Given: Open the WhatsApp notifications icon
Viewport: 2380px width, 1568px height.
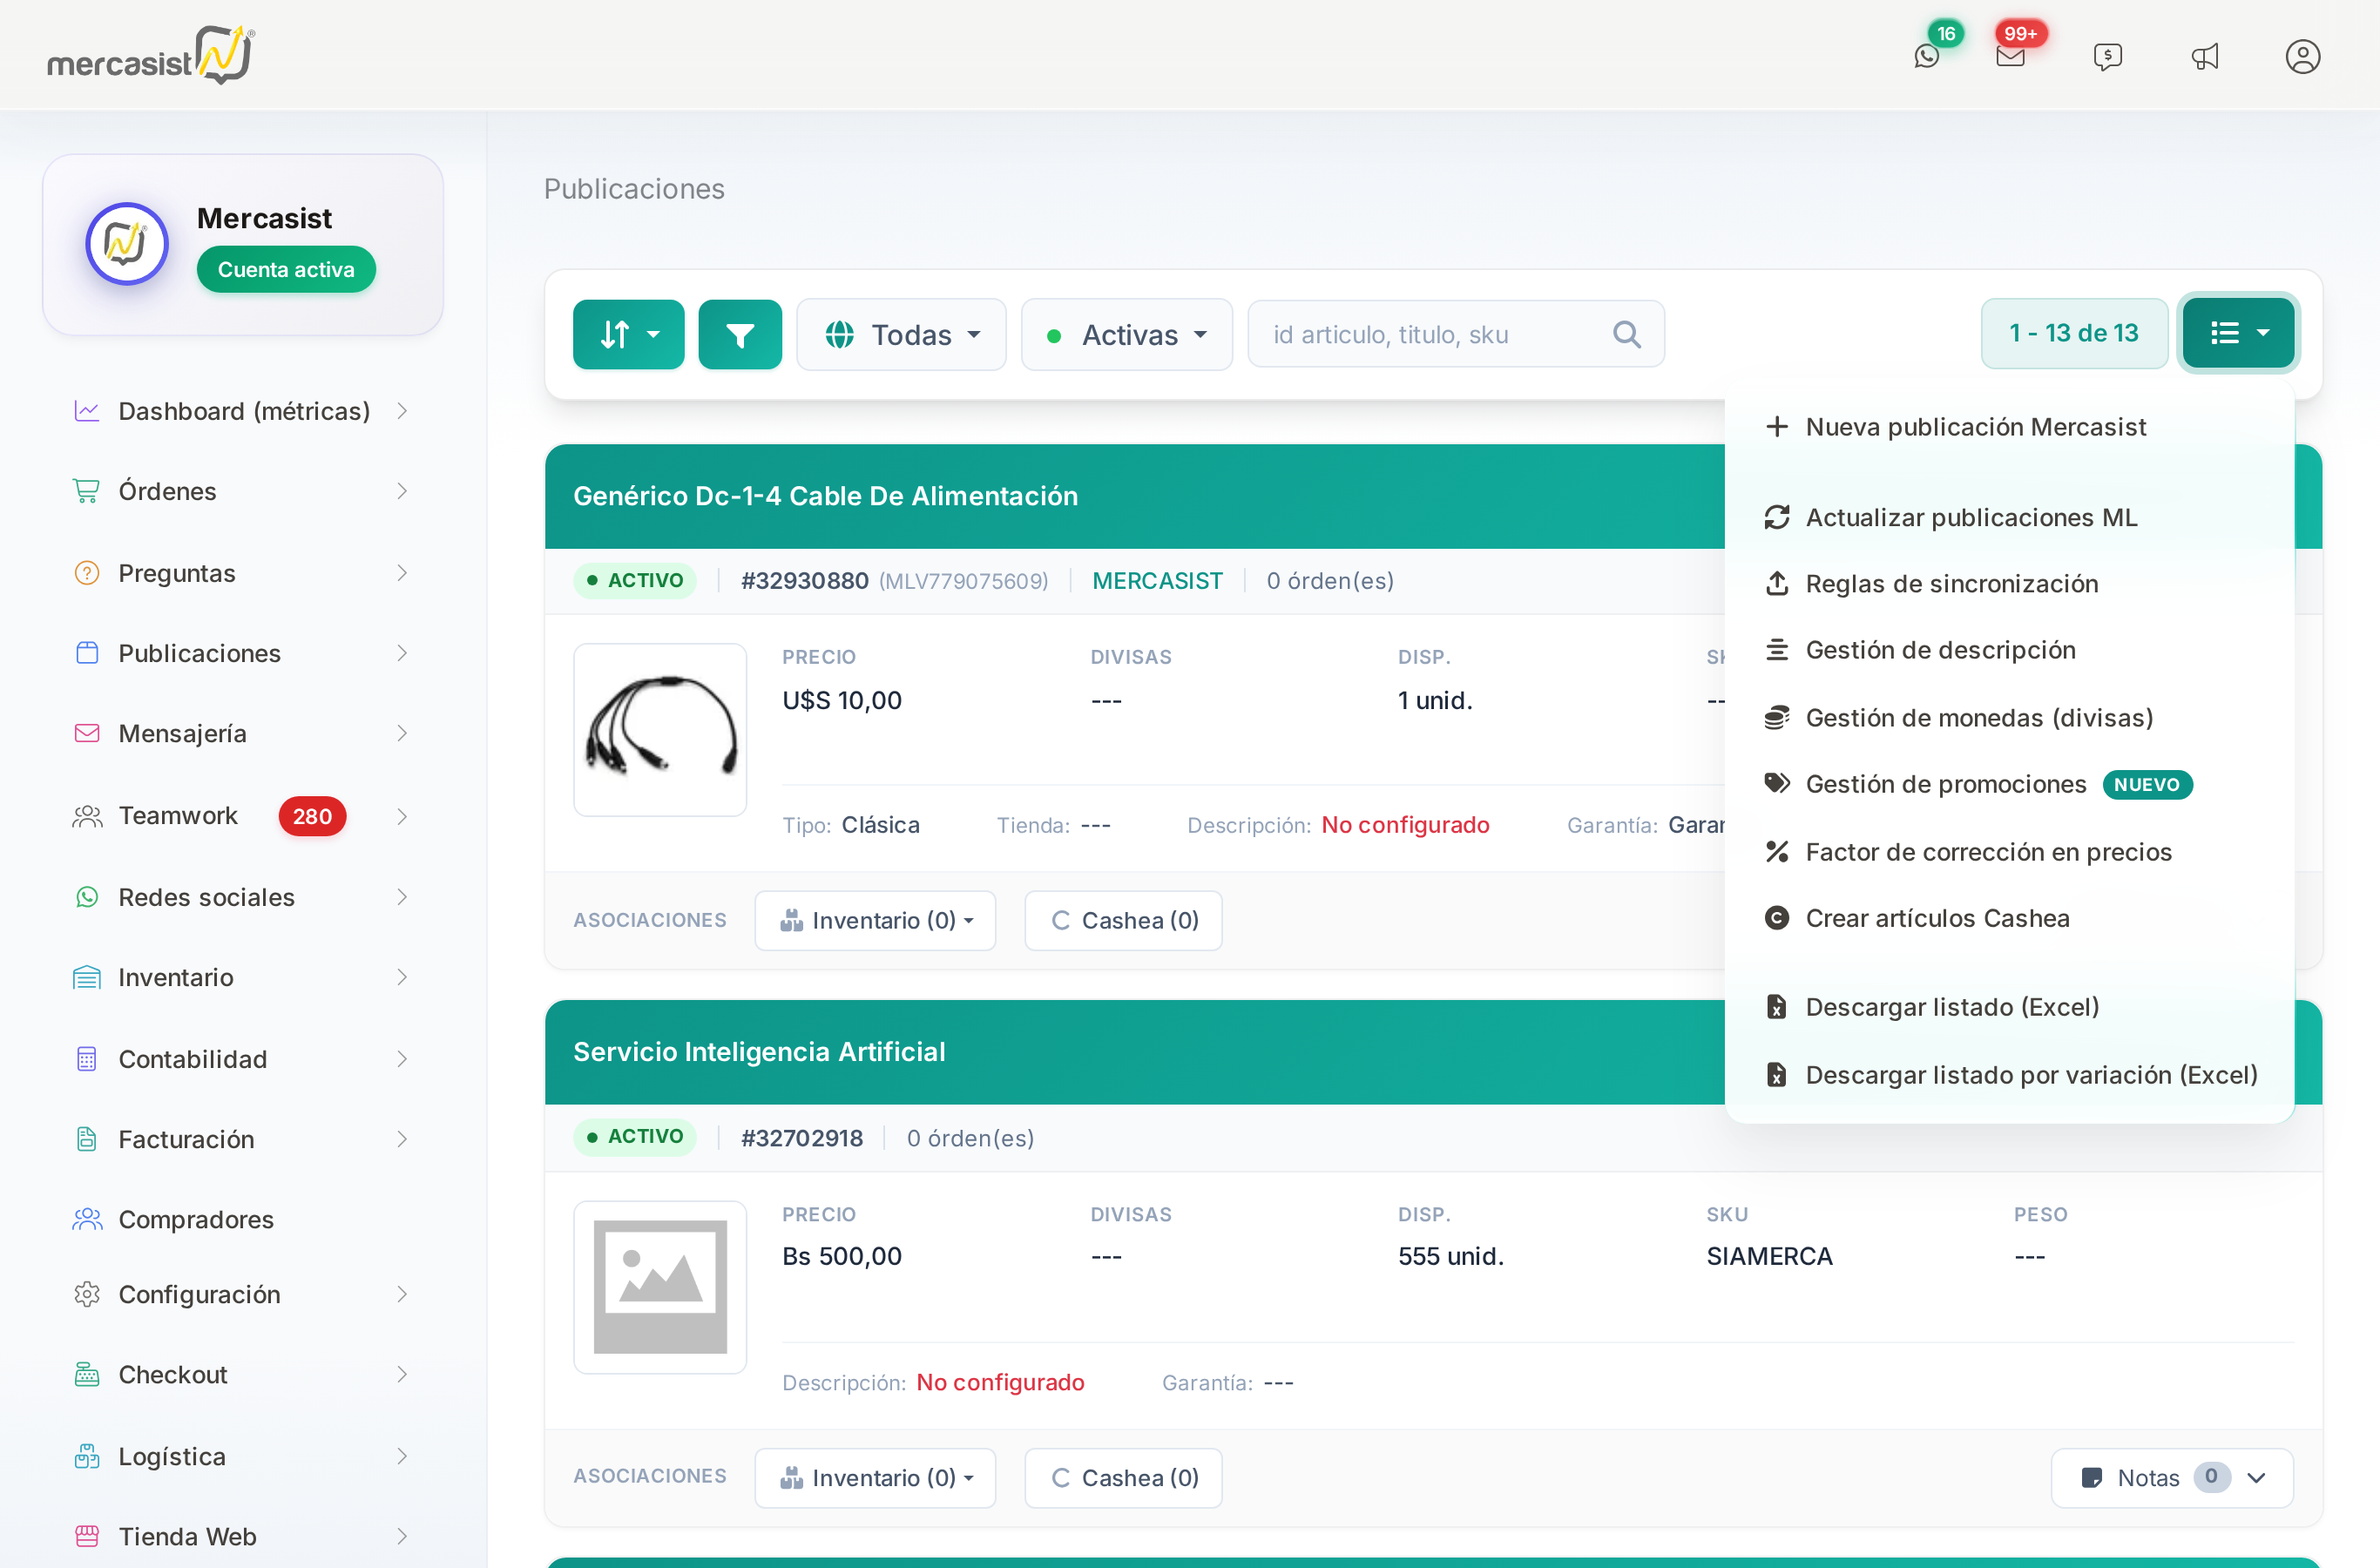Looking at the screenshot, I should (x=1926, y=56).
